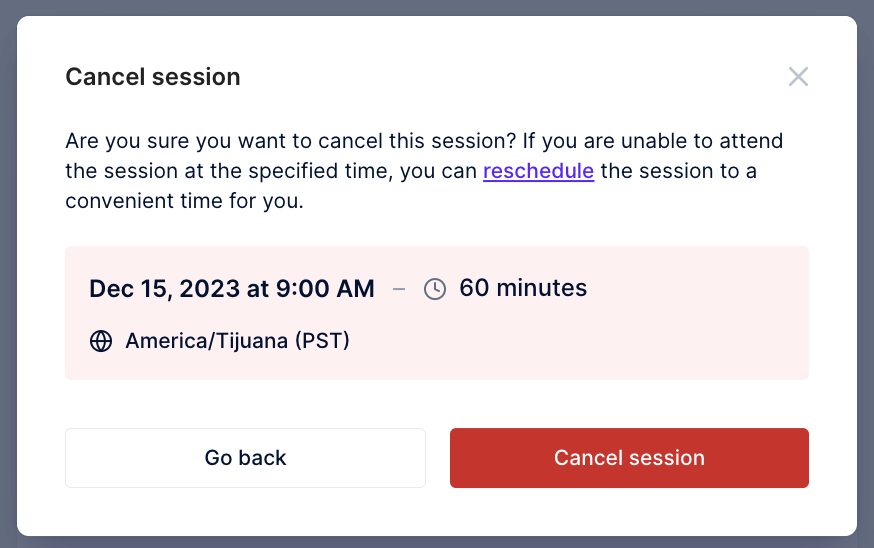874x548 pixels.
Task: Click the 'convenient time for you' text line
Action: tap(184, 201)
